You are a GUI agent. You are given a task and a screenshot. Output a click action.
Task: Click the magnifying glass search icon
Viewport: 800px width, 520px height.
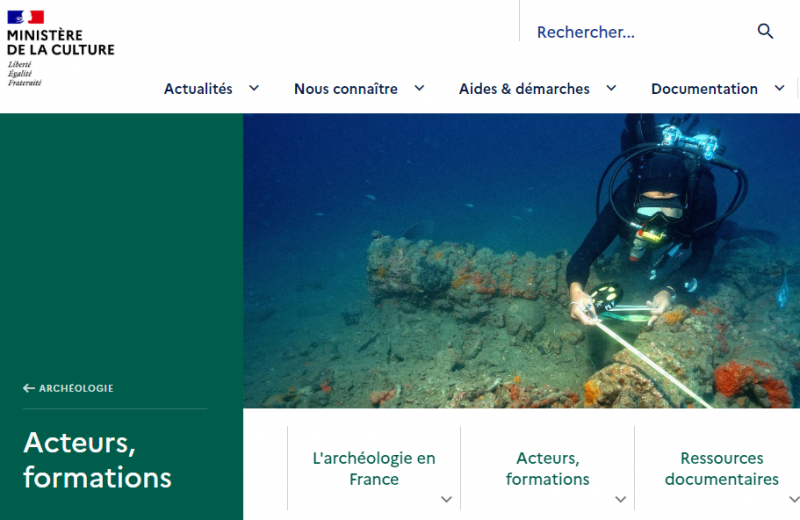coord(765,32)
